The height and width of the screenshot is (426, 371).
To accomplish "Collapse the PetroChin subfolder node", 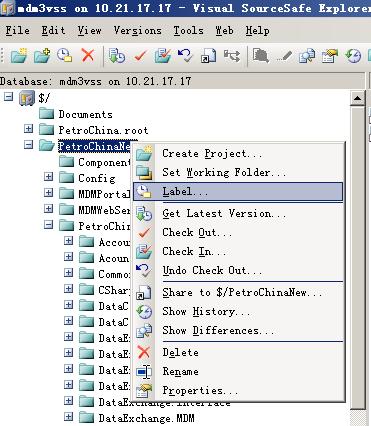I will click(x=49, y=225).
